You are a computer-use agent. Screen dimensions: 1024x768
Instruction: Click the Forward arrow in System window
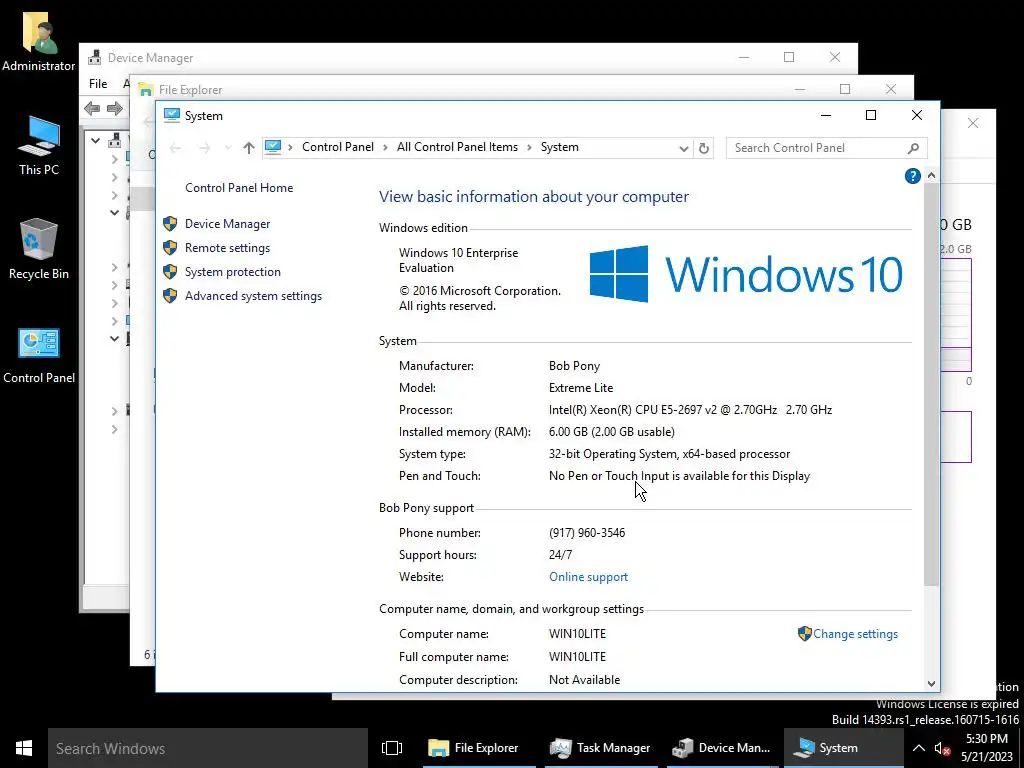coord(204,148)
